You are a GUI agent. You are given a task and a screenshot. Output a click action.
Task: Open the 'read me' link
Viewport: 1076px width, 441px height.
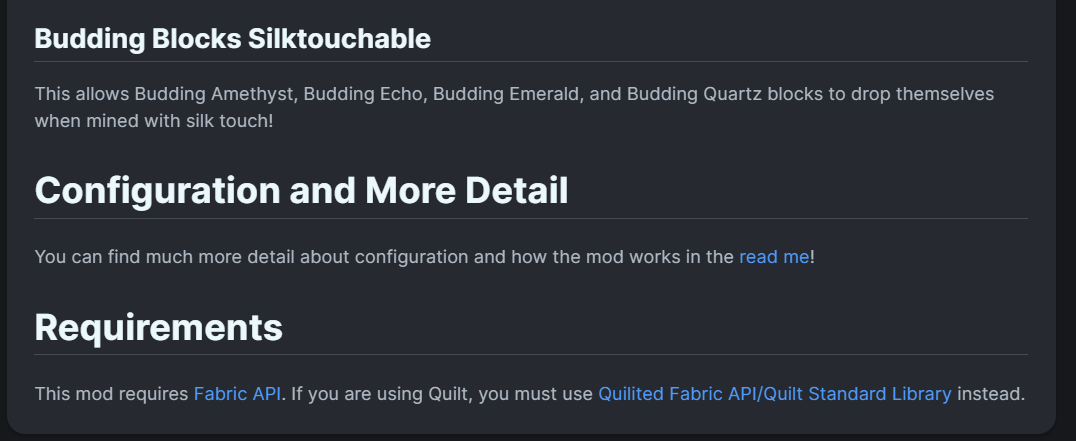773,257
